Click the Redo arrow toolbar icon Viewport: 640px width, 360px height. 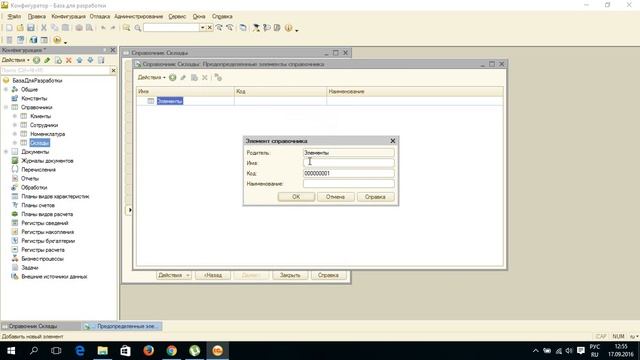point(113,28)
